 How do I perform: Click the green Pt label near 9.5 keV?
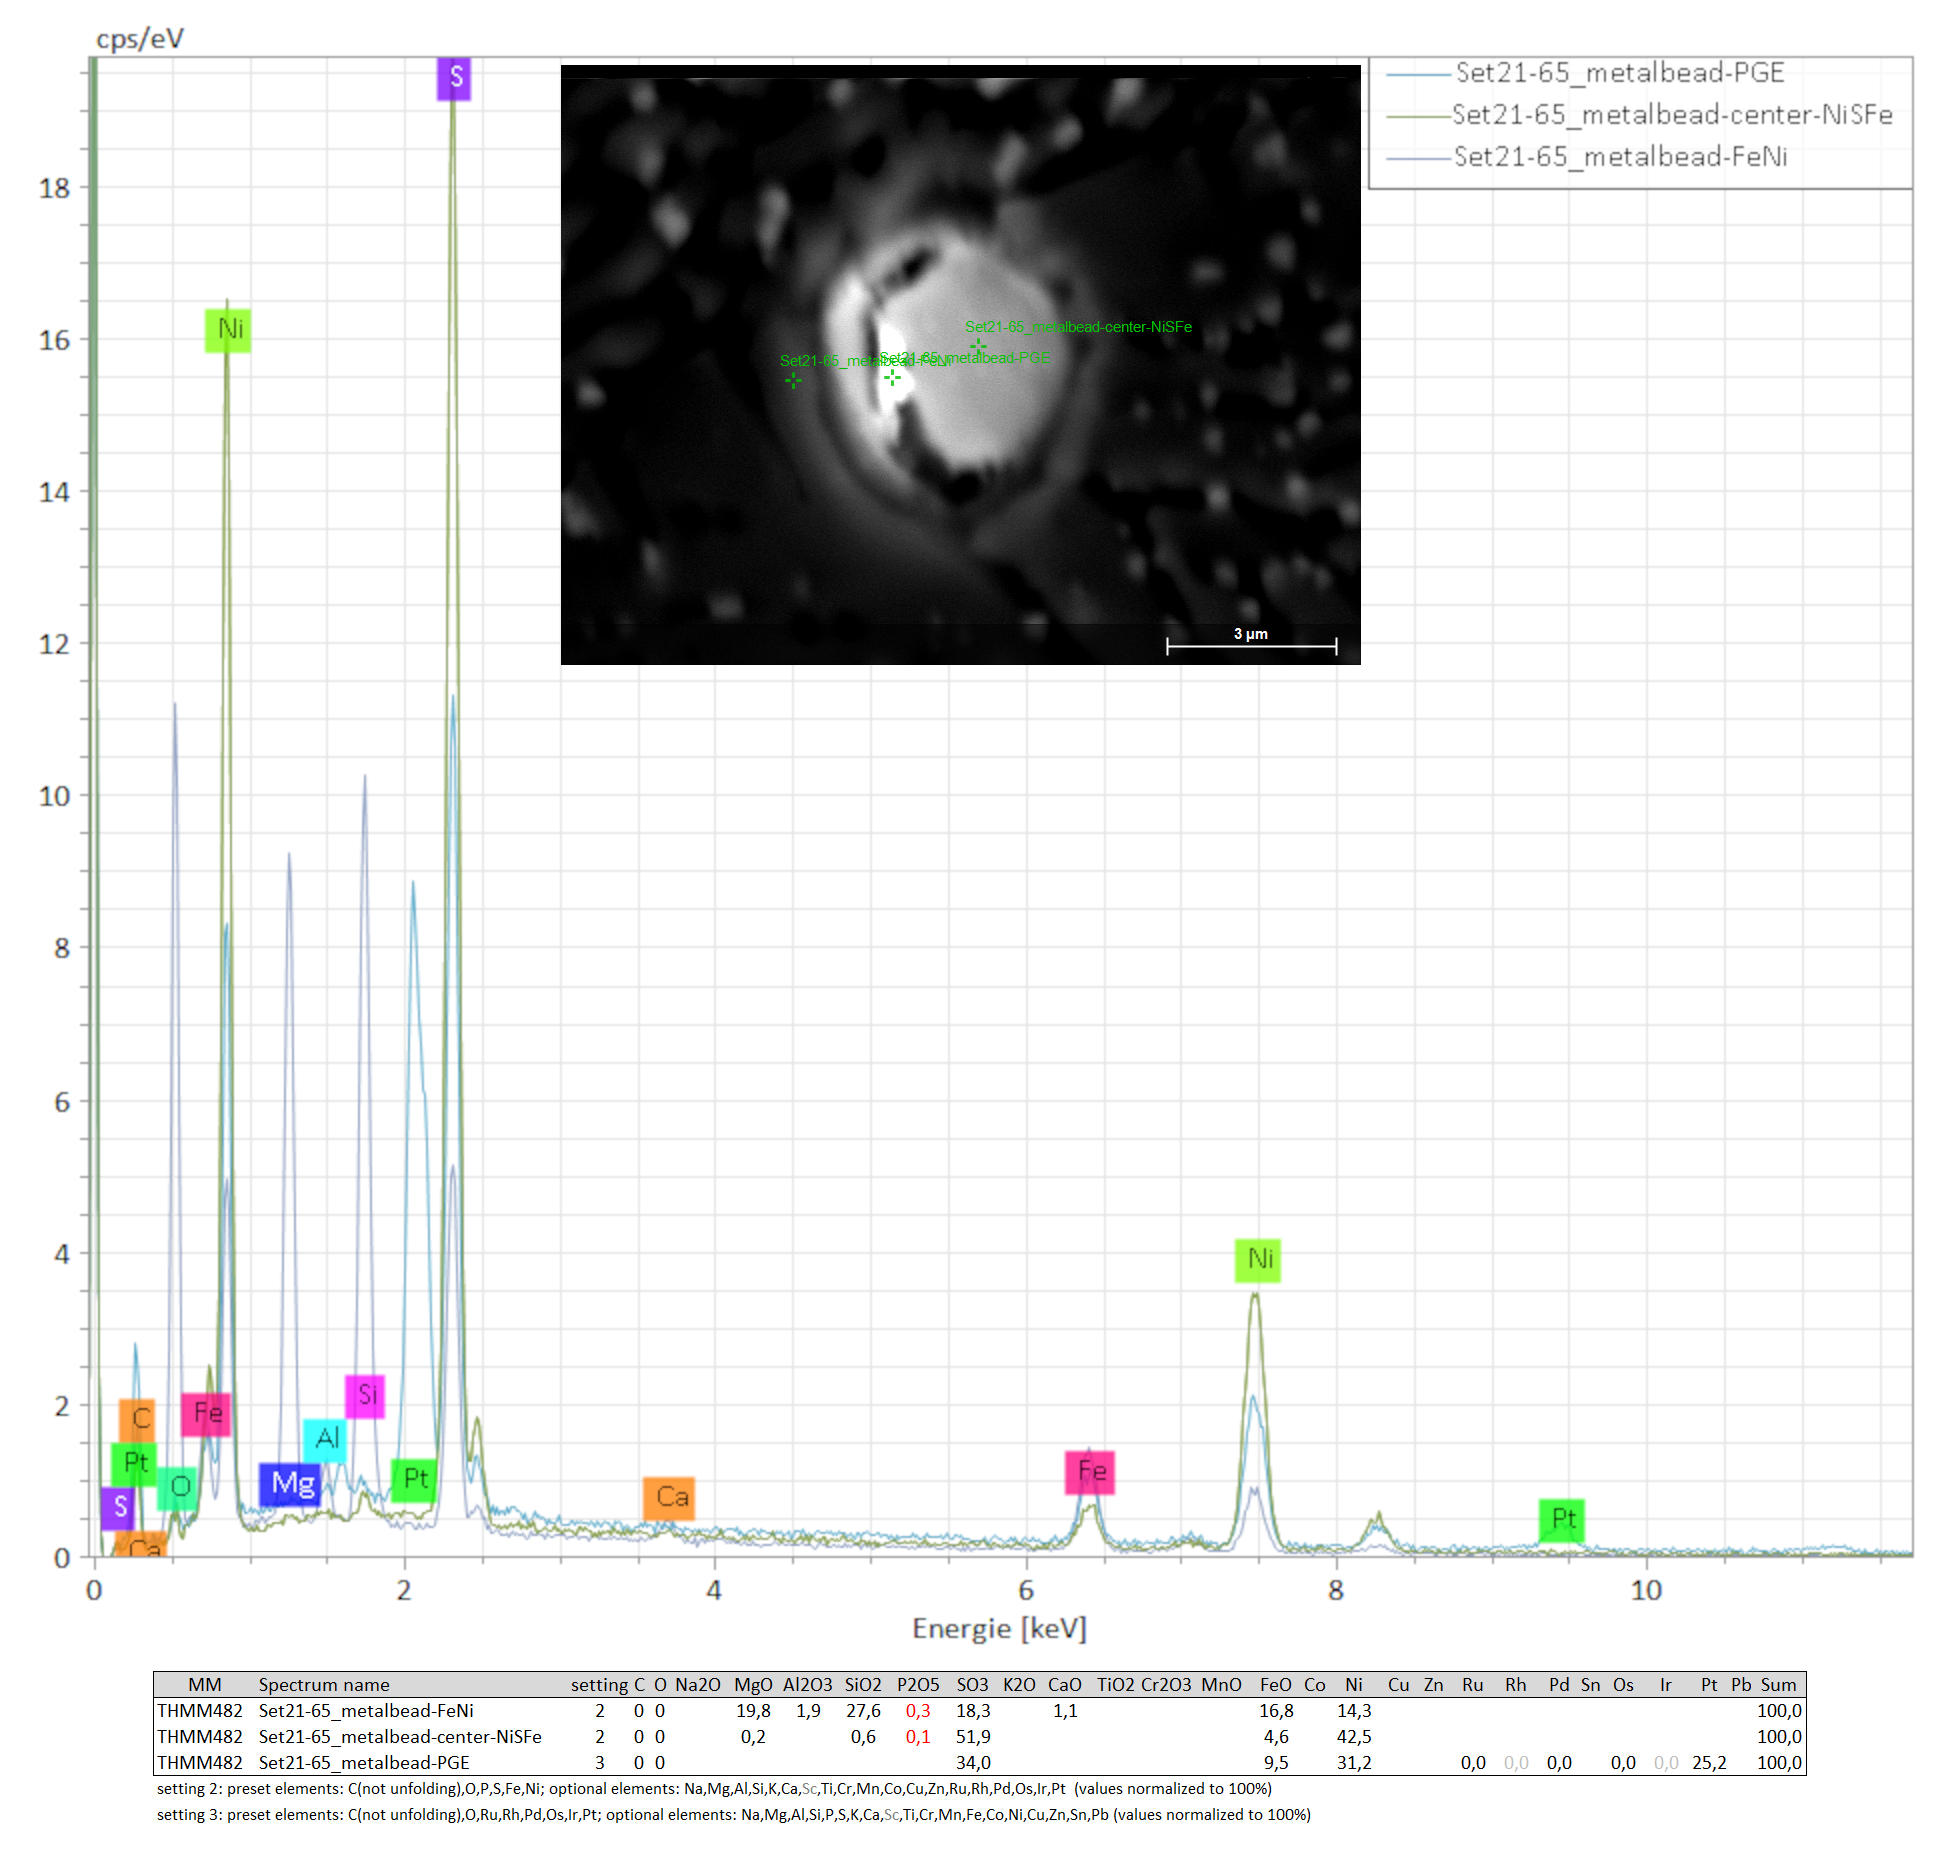click(1561, 1520)
